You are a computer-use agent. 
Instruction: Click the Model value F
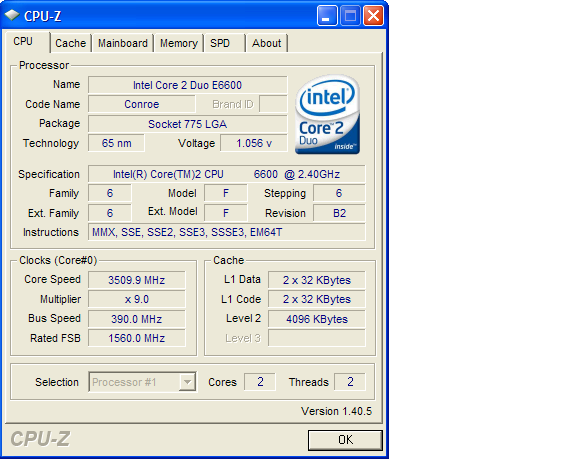[226, 193]
